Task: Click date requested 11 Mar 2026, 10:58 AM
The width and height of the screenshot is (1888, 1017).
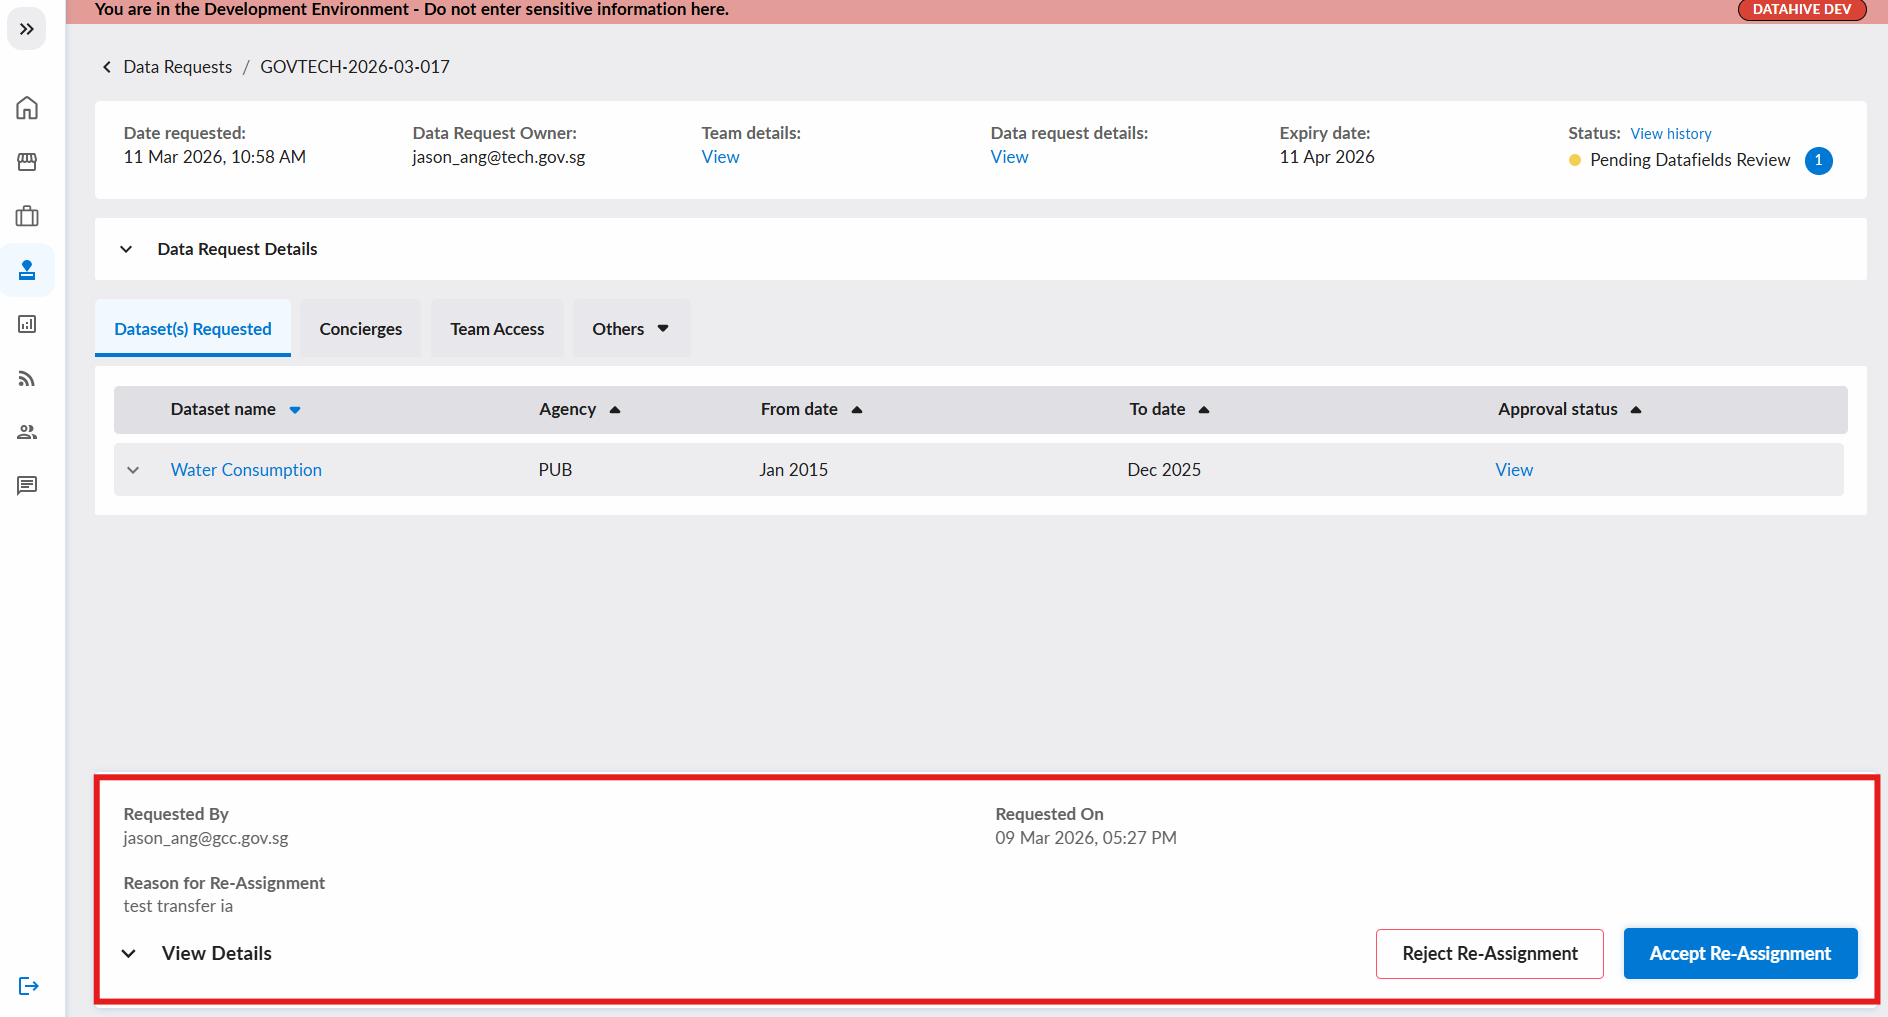Action: coord(214,157)
